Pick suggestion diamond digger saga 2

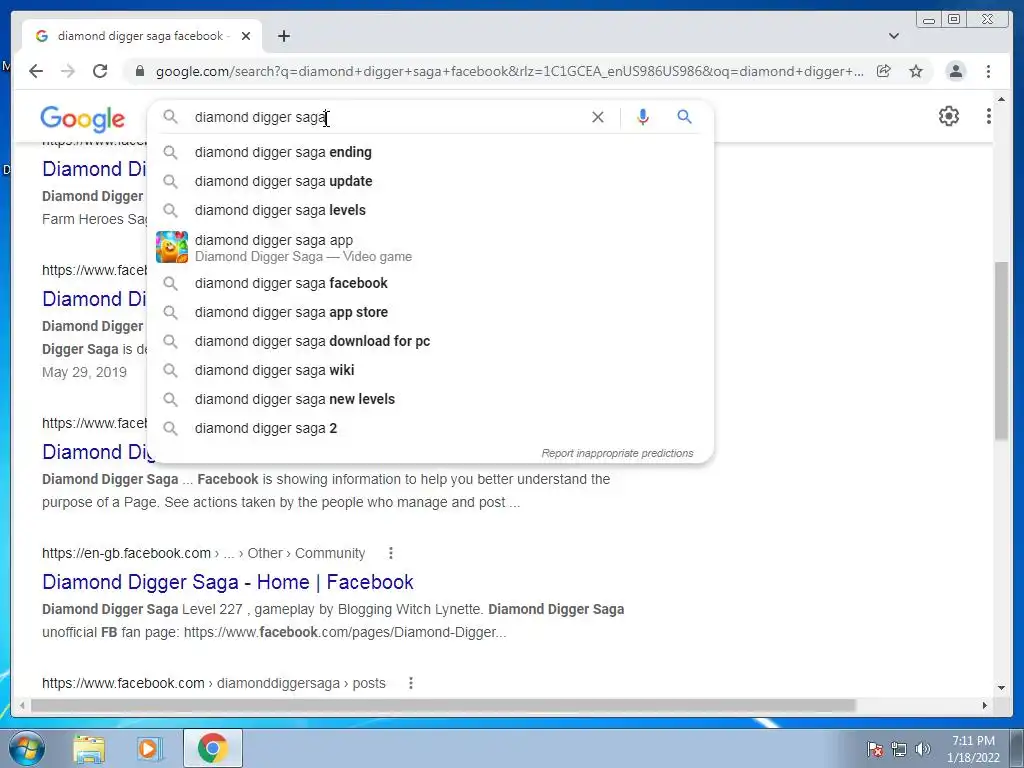pyautogui.click(x=430, y=428)
